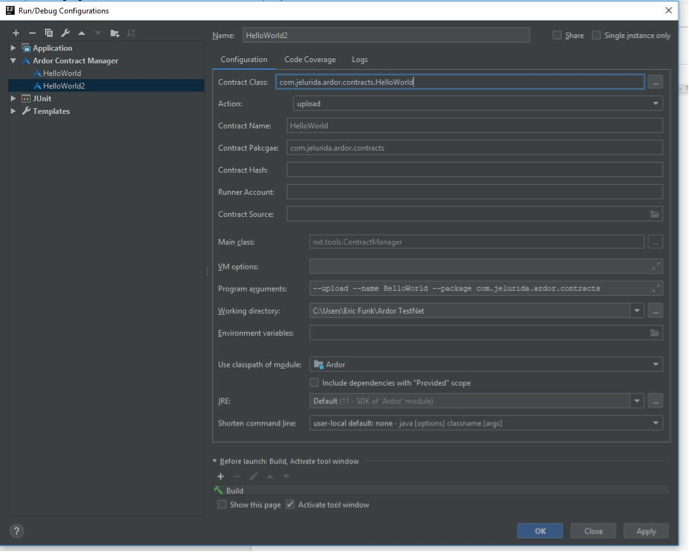Browse for Contract Source folder icon
Image resolution: width=689 pixels, height=552 pixels.
[654, 214]
